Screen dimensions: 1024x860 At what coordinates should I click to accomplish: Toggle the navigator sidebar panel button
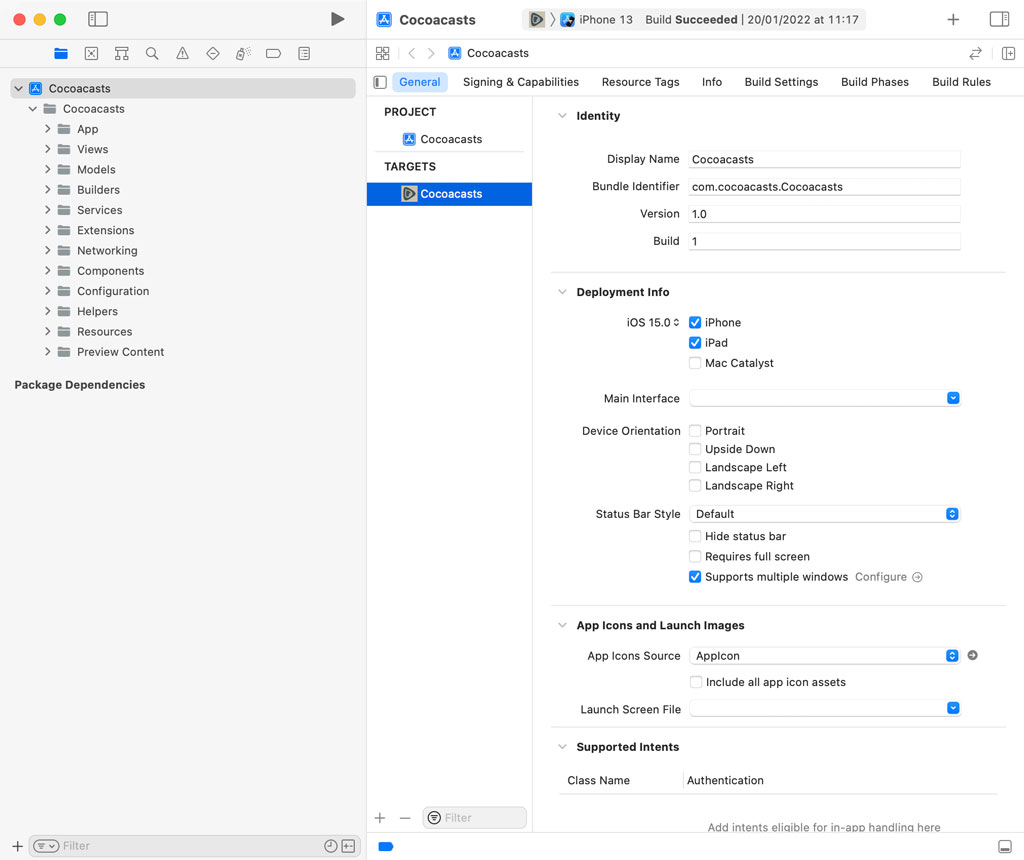pyautogui.click(x=98, y=19)
